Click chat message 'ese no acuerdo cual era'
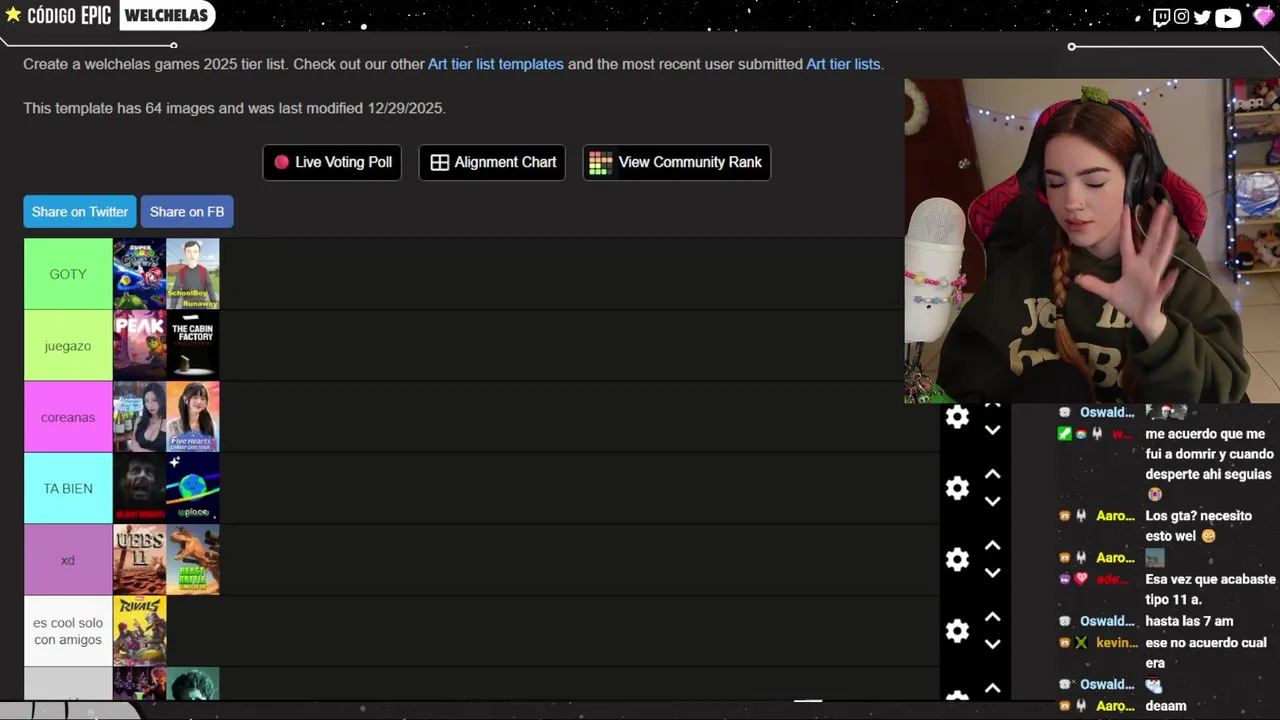This screenshot has width=1280, height=720. point(1206,653)
